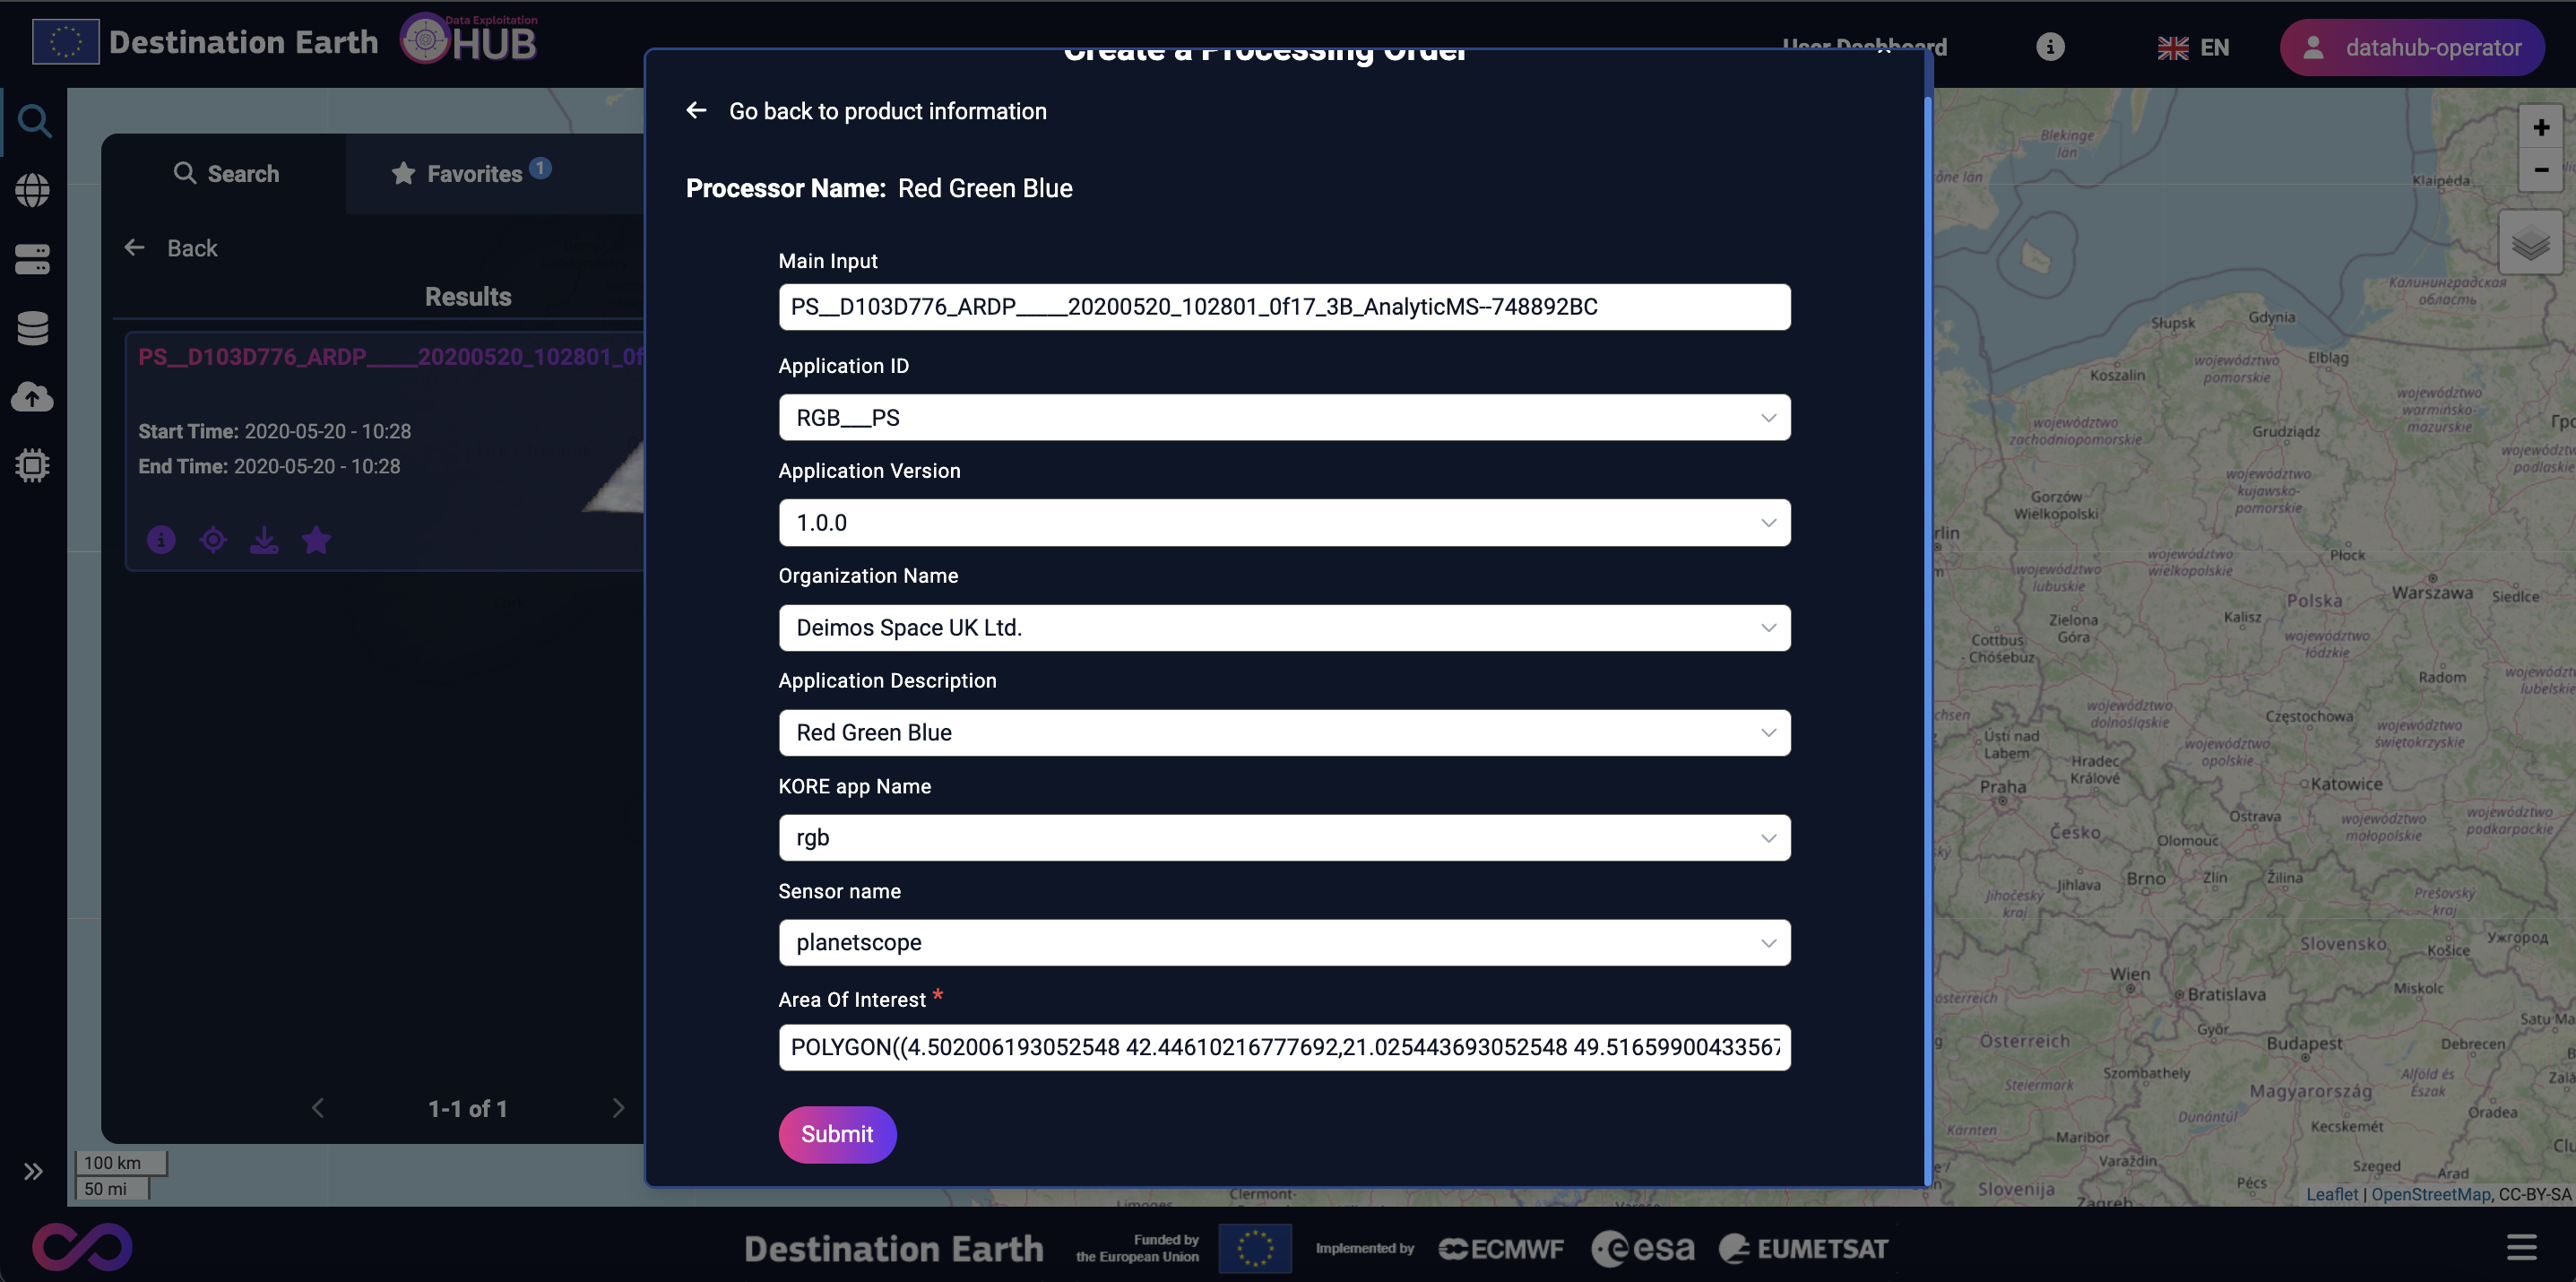Click the Destination Earth header logo

[x=206, y=42]
